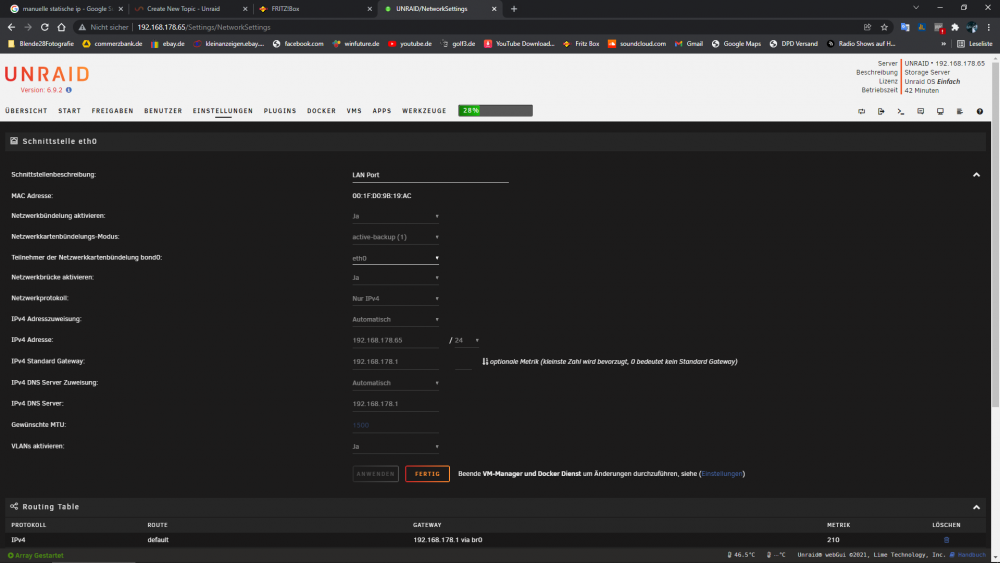Open the /24 subnet mask dropdown
Image resolution: width=1000 pixels, height=563 pixels.
point(466,340)
